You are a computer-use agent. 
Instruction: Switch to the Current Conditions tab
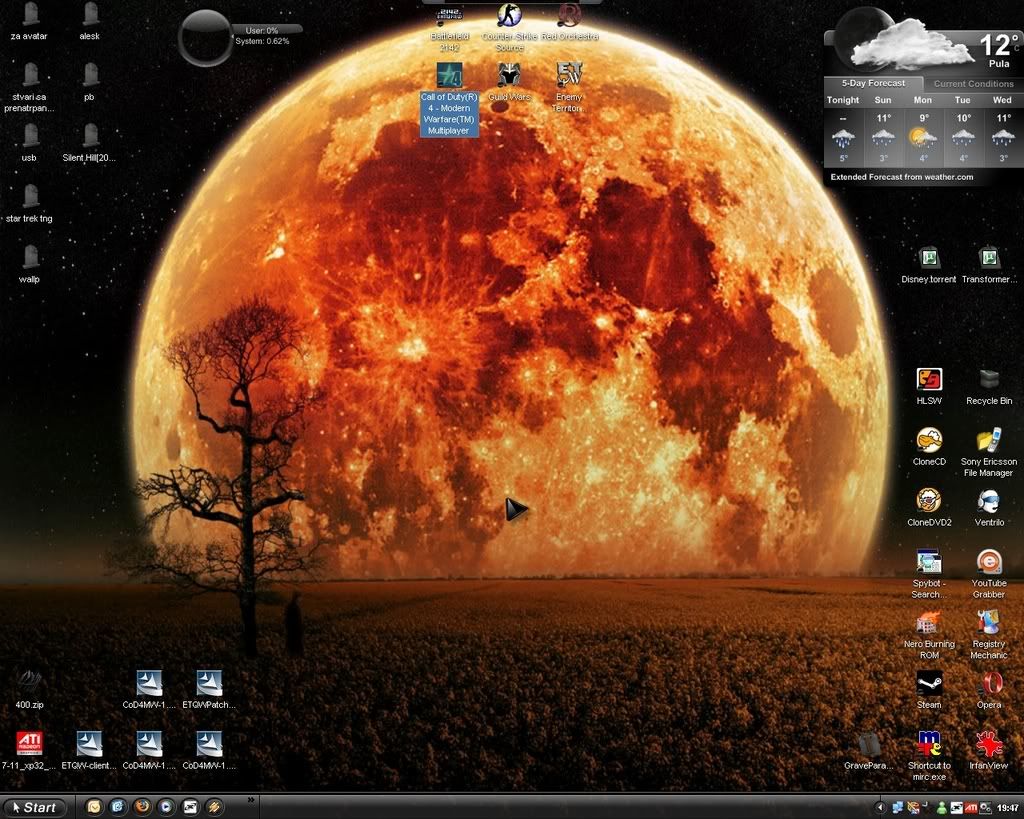tap(972, 84)
